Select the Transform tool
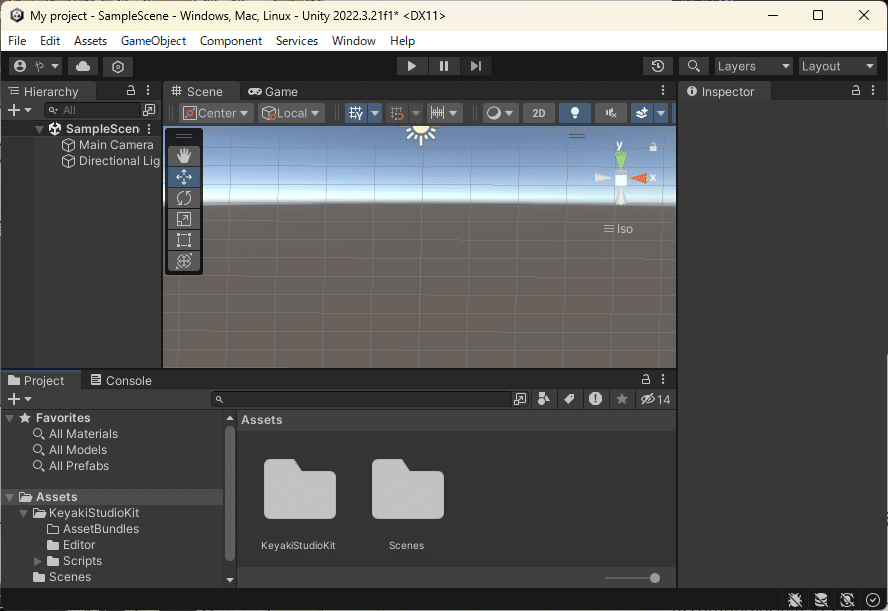 click(x=183, y=261)
